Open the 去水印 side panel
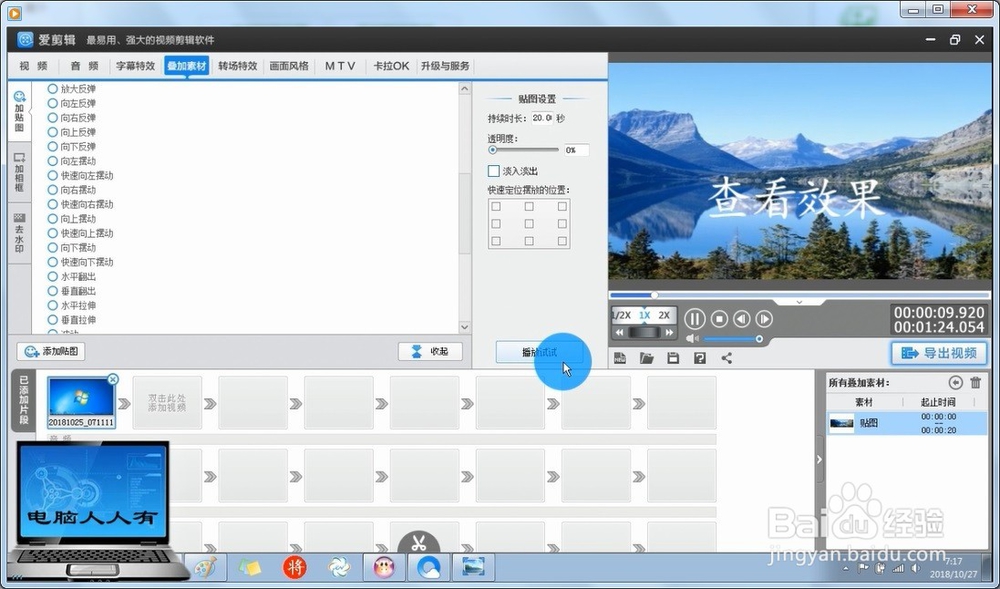The height and width of the screenshot is (589, 1000). point(19,233)
